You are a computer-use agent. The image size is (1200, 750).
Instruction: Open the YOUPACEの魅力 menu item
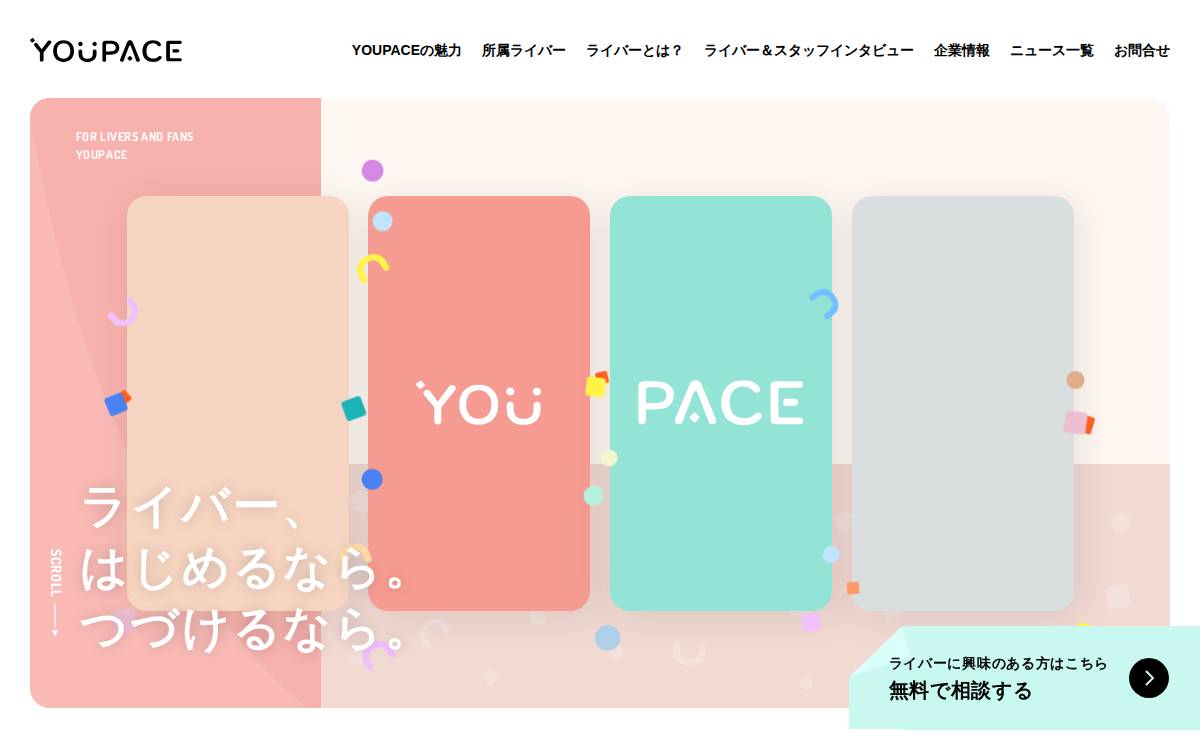(406, 50)
